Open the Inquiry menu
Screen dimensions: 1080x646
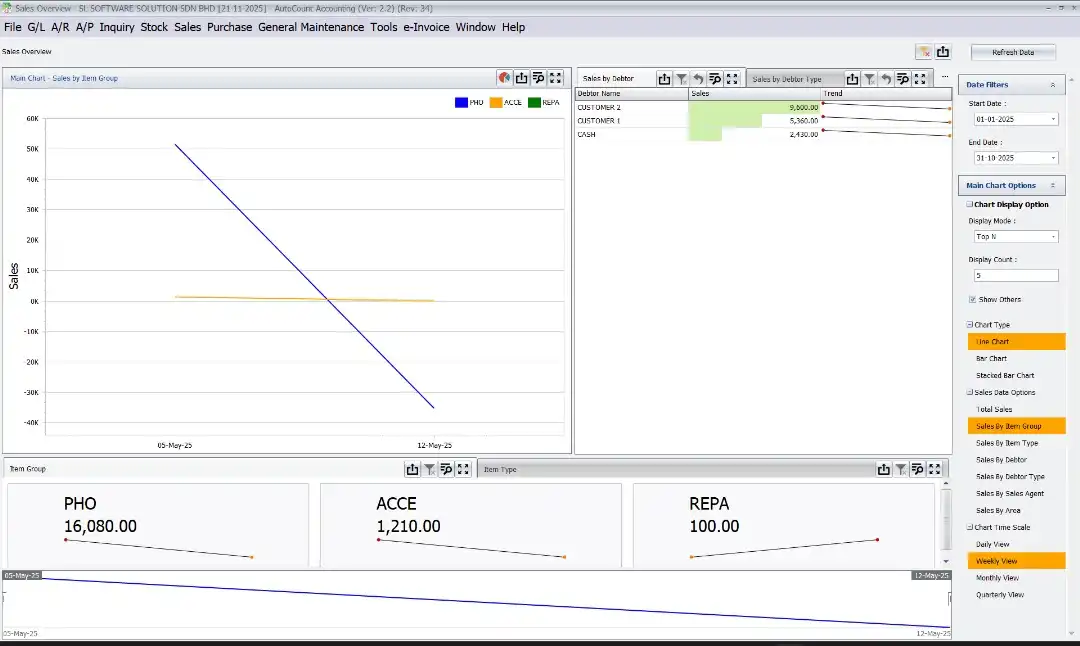116,27
